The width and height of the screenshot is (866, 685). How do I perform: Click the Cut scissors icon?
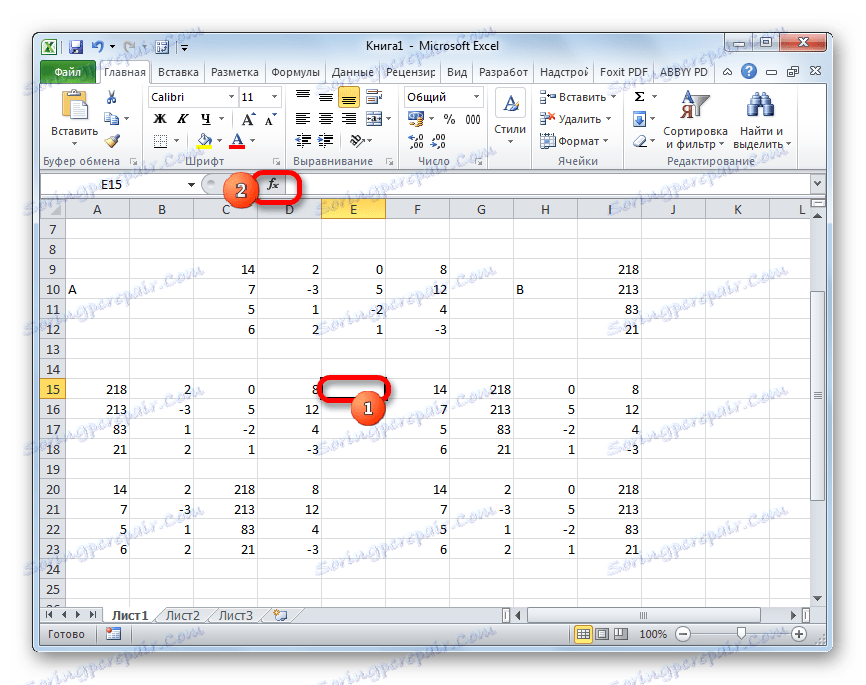[x=112, y=97]
